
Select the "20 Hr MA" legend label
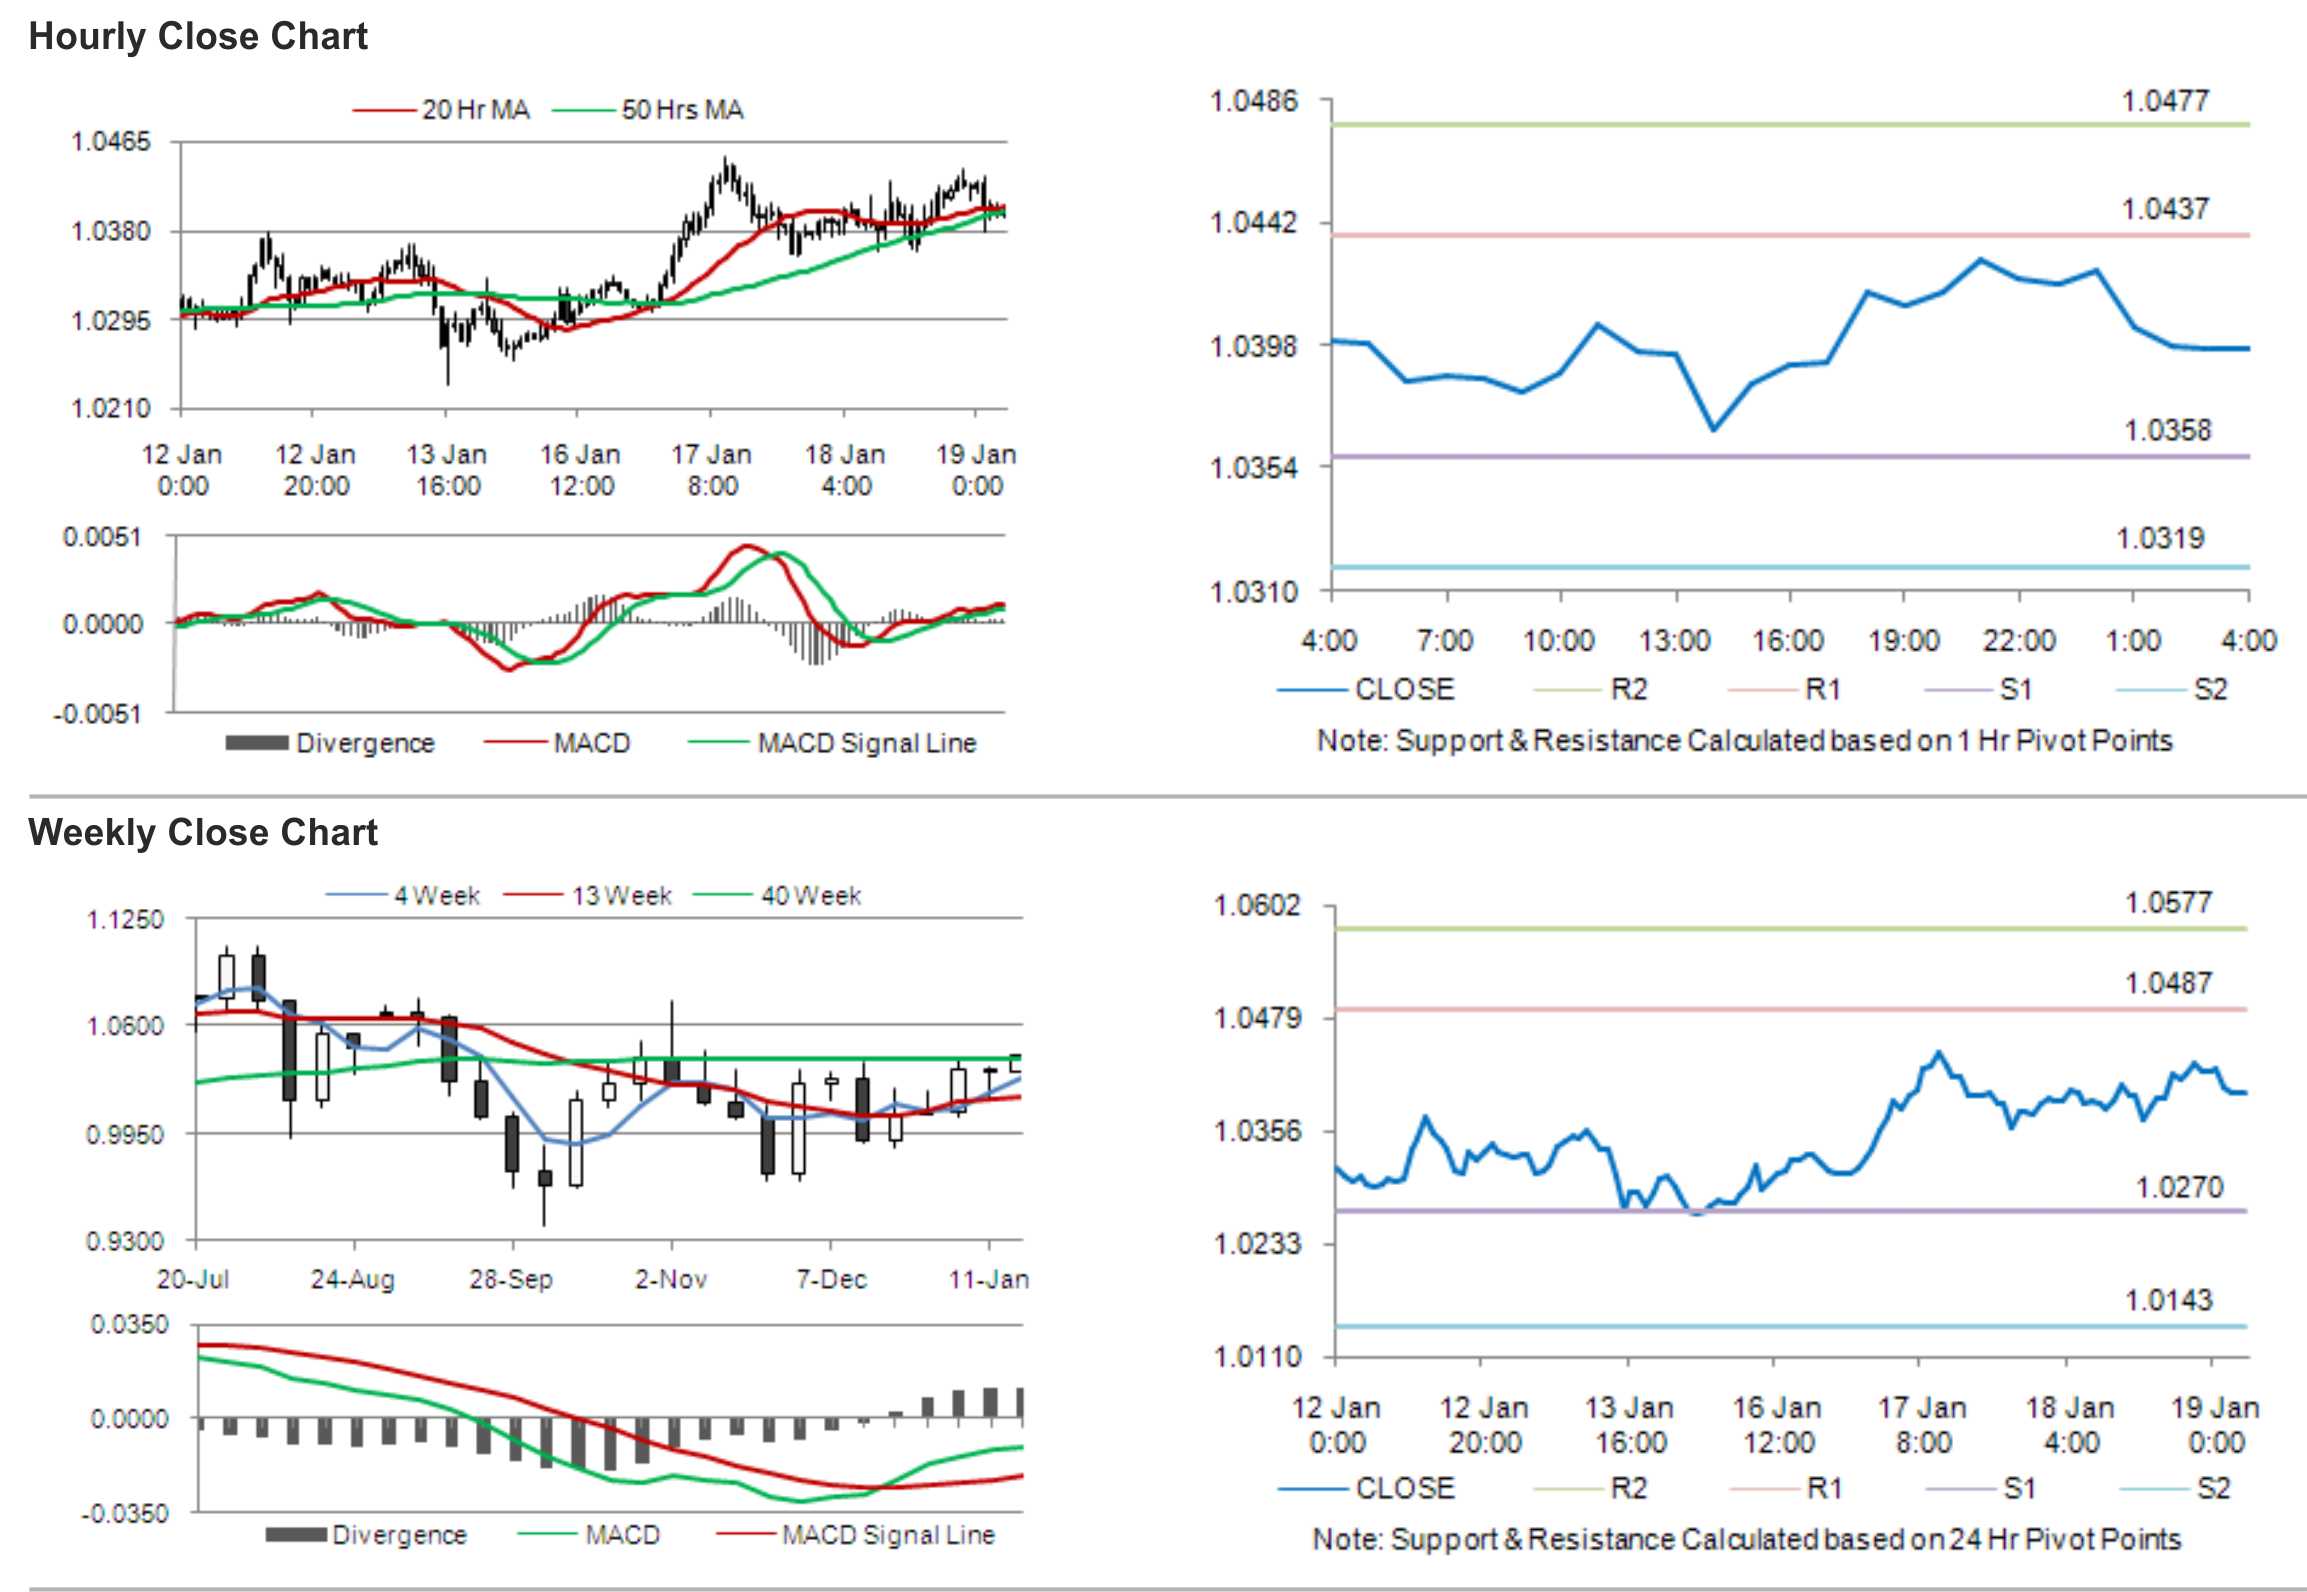coord(476,110)
